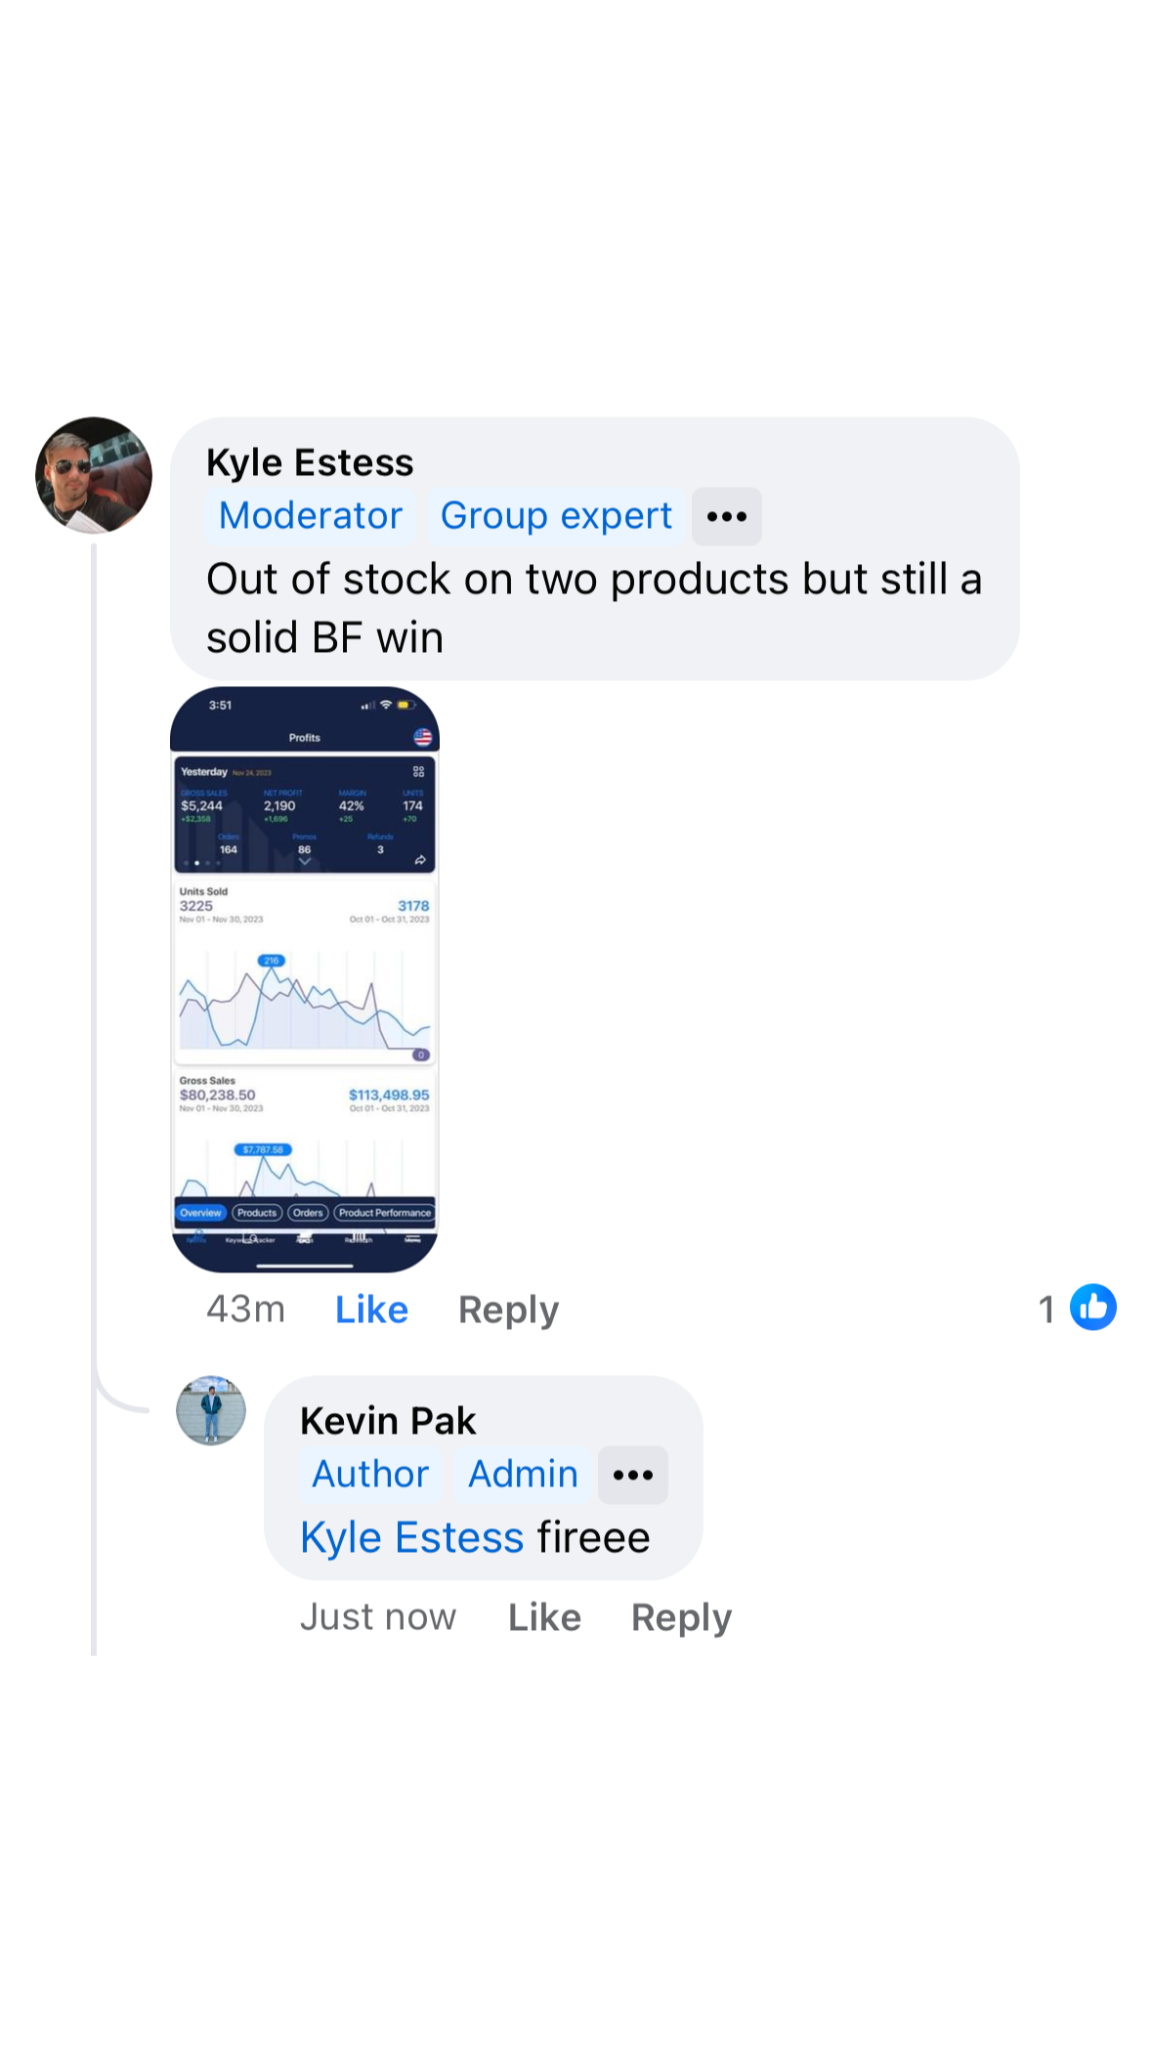
Task: Click the Moderator badge
Action: coord(311,516)
